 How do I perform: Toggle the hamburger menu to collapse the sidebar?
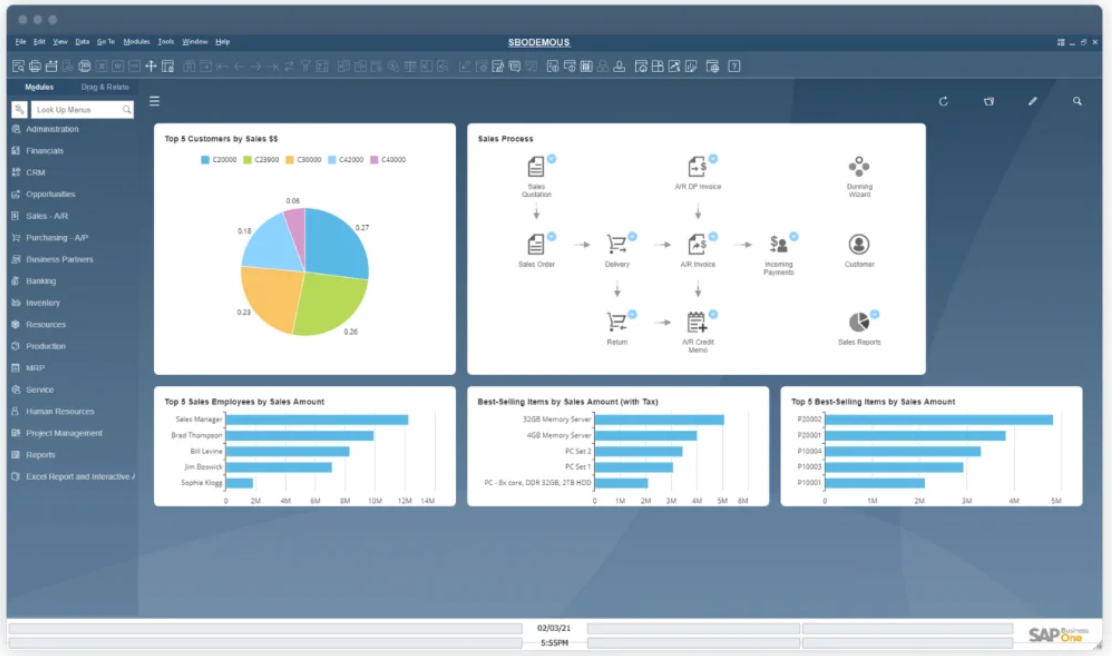(x=155, y=101)
